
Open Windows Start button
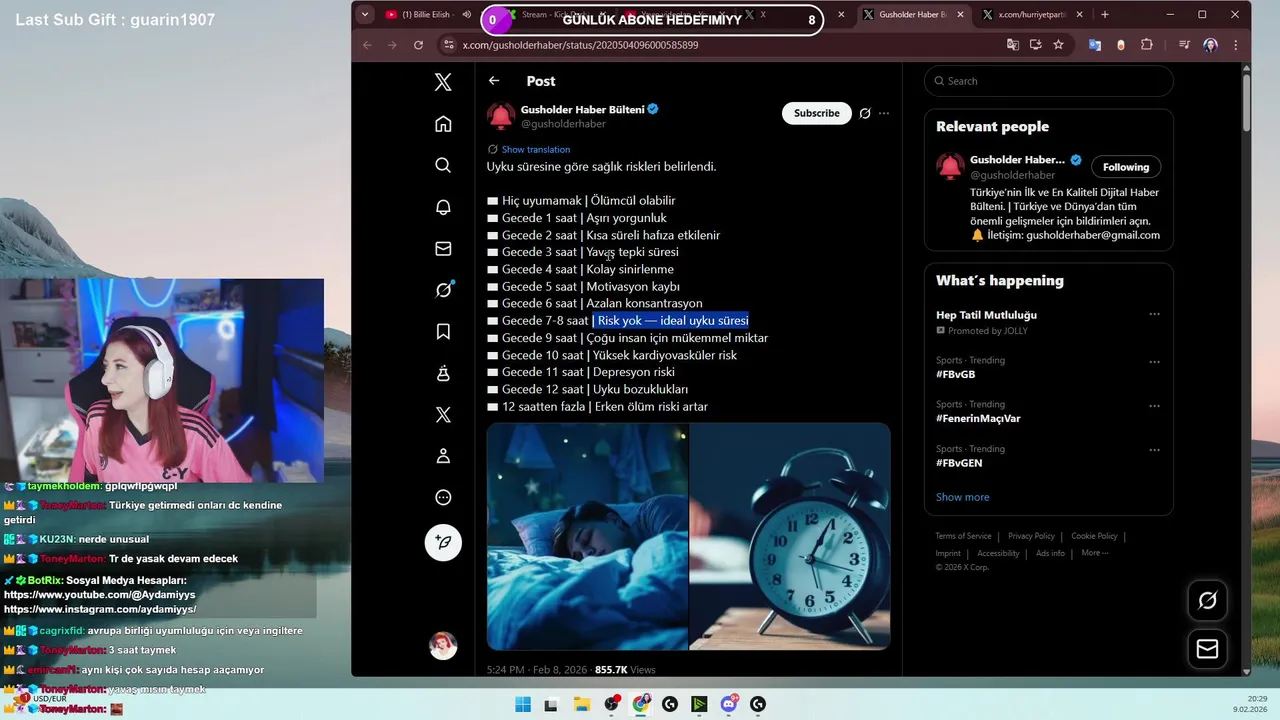click(523, 704)
